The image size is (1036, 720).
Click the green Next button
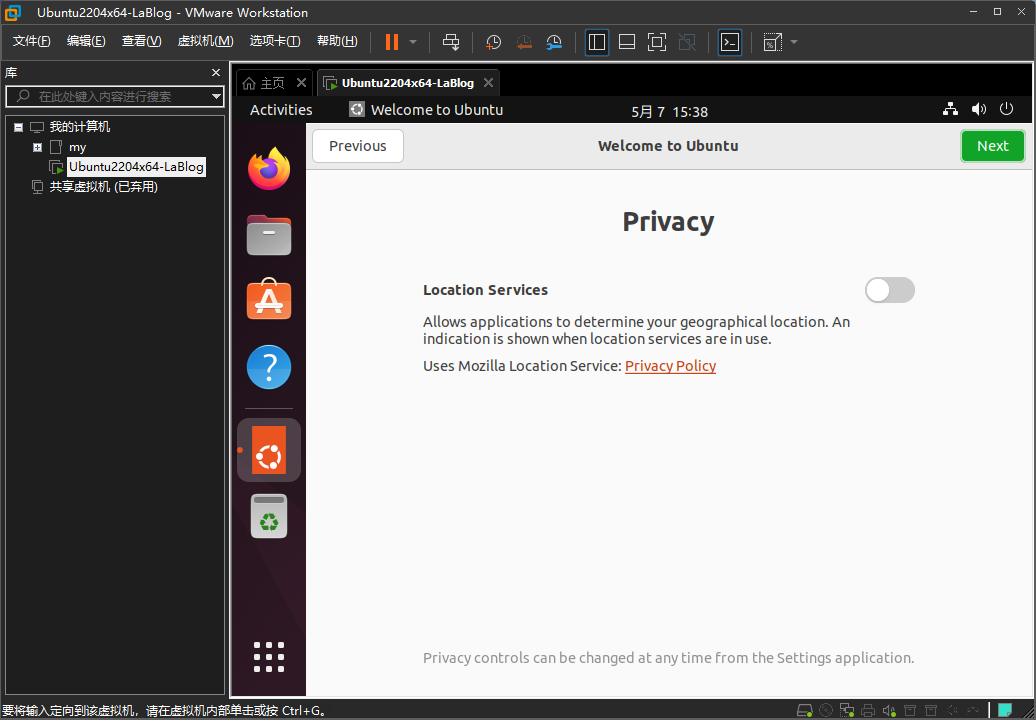coord(992,146)
